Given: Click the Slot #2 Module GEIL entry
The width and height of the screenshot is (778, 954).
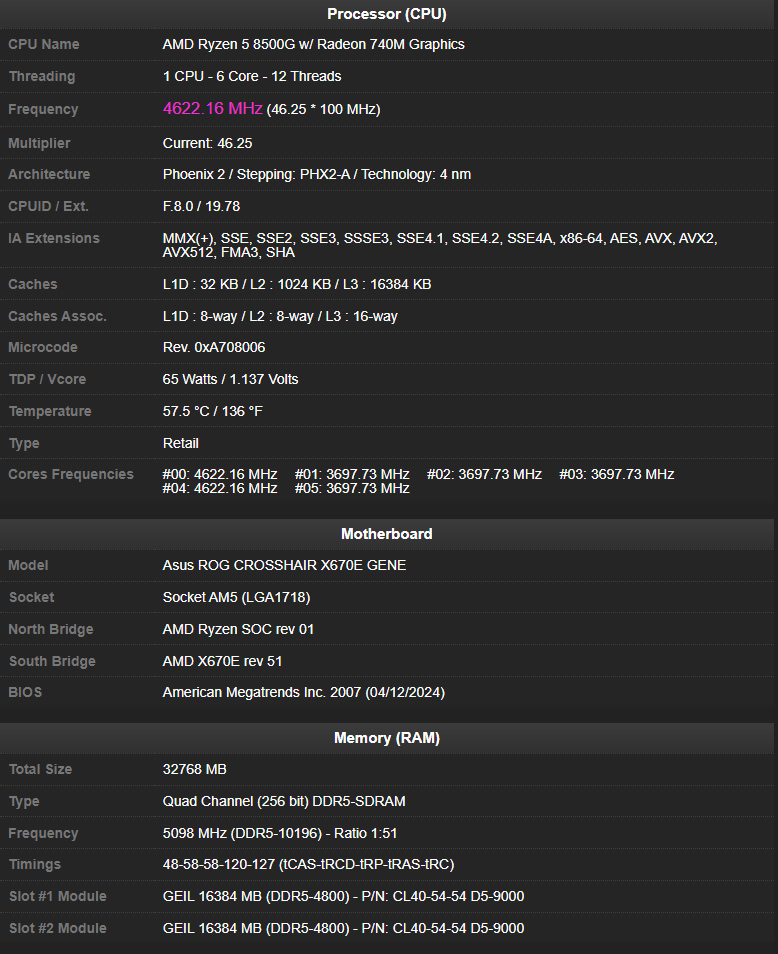Looking at the screenshot, I should 343,928.
